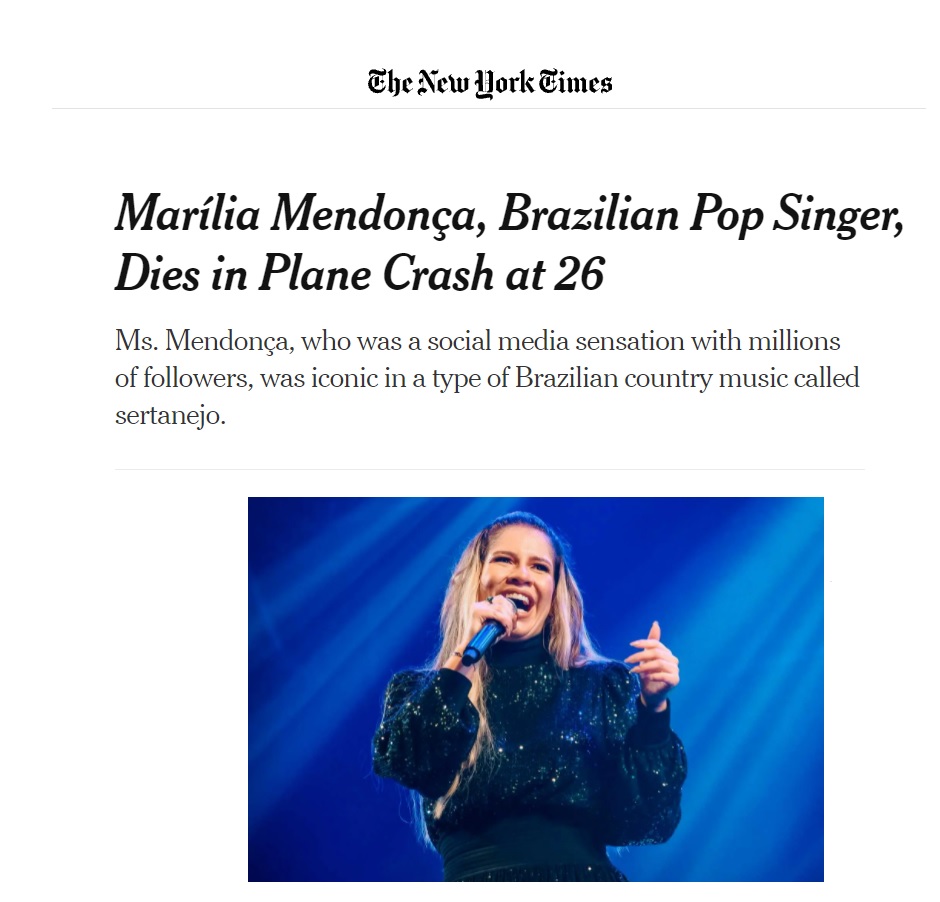Click the word "Times" in the masthead
The width and height of the screenshot is (940, 902).
[576, 82]
